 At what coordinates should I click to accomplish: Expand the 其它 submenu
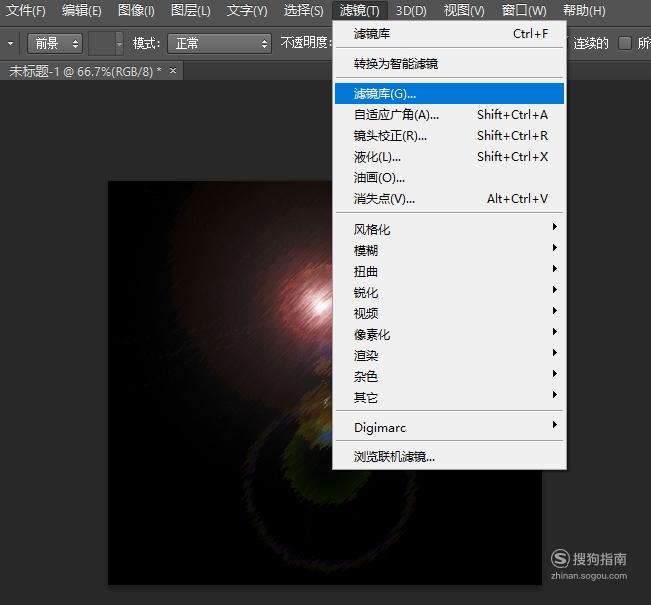click(x=450, y=397)
